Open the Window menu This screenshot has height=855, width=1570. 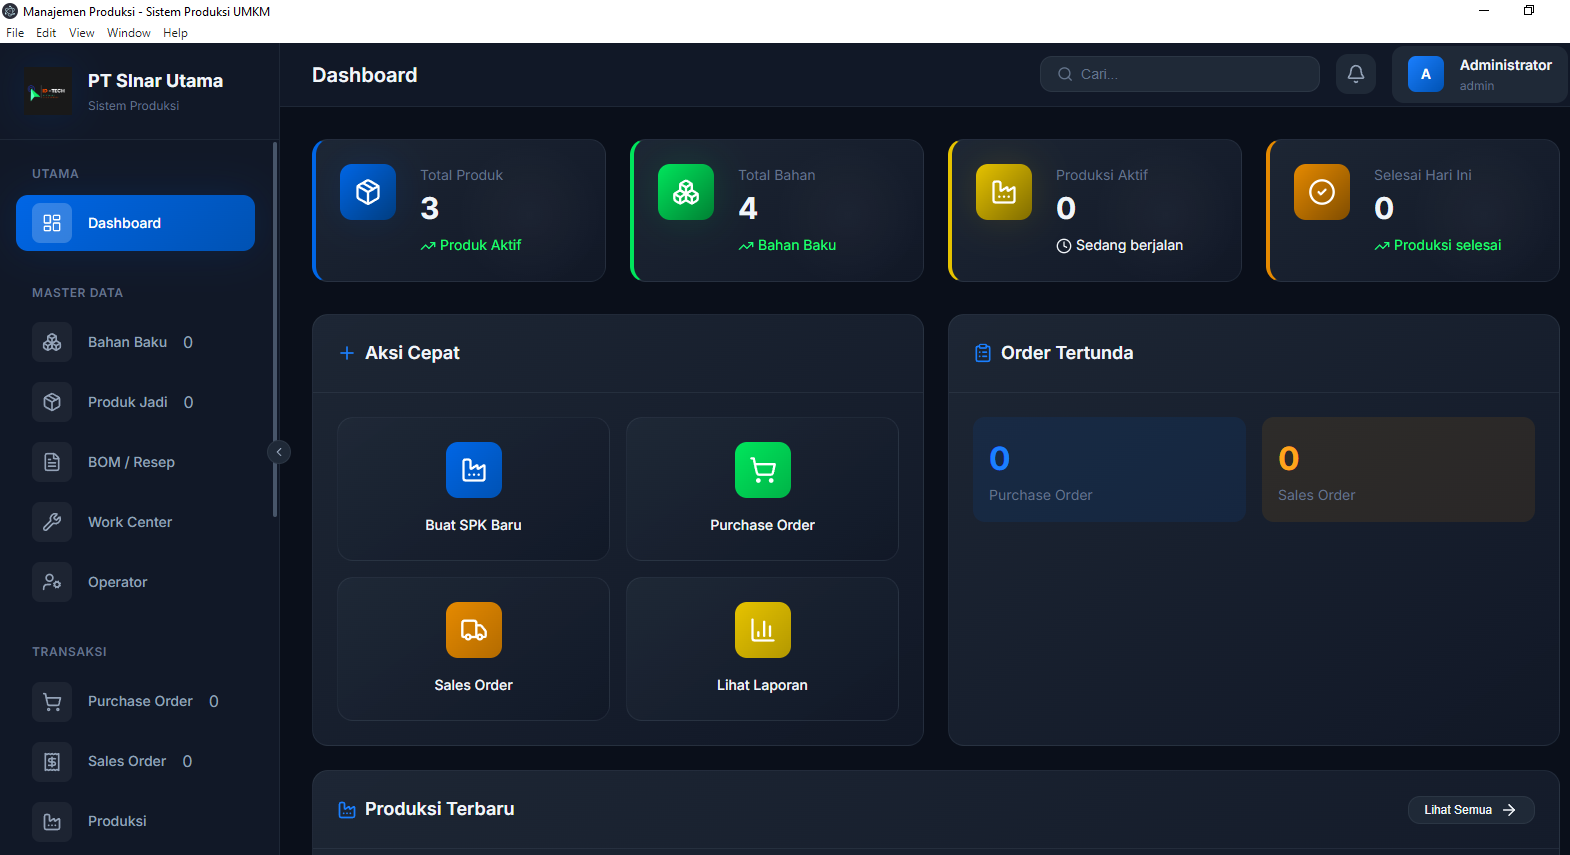click(x=128, y=33)
